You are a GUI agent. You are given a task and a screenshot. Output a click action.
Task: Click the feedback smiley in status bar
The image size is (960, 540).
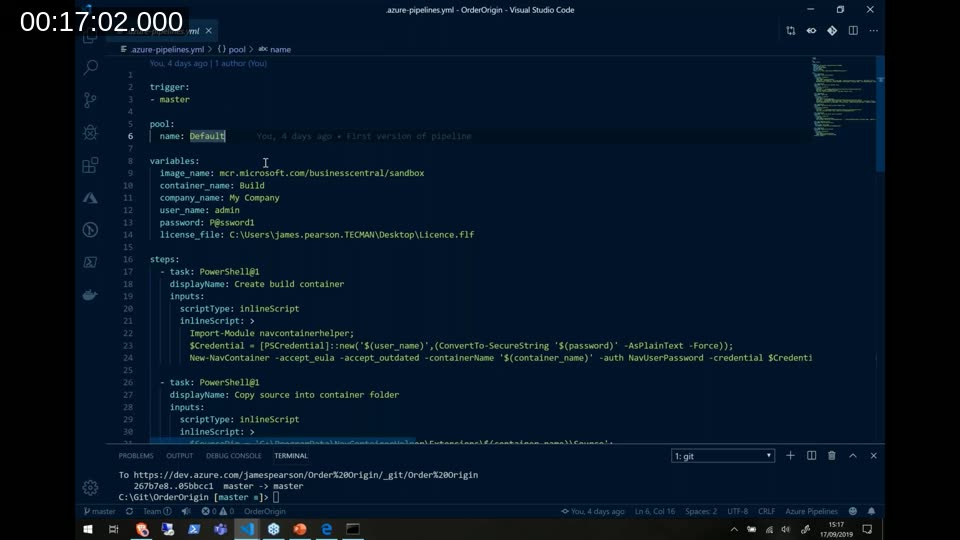pyautogui.click(x=853, y=511)
